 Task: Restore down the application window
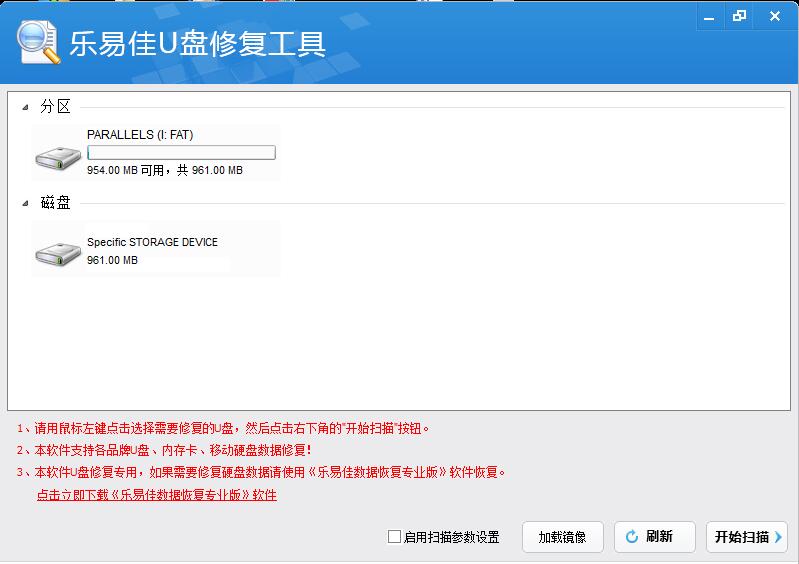739,16
